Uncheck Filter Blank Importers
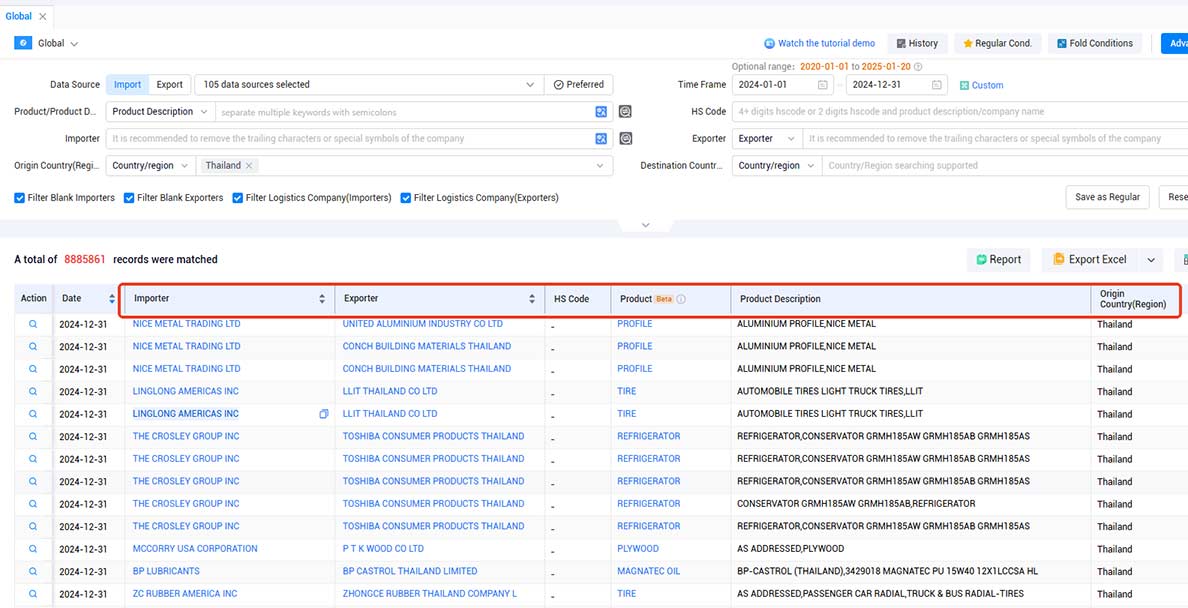The width and height of the screenshot is (1188, 608). 20,198
